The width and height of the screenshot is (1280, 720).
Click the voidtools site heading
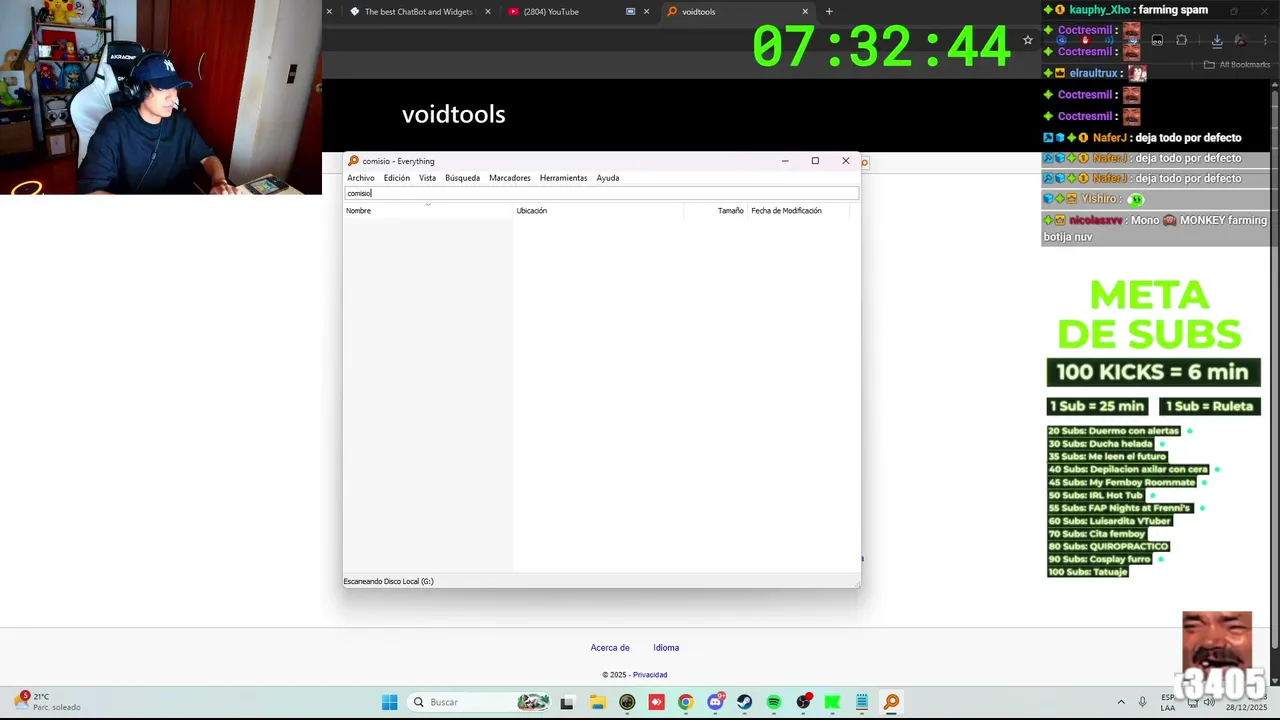pos(453,114)
